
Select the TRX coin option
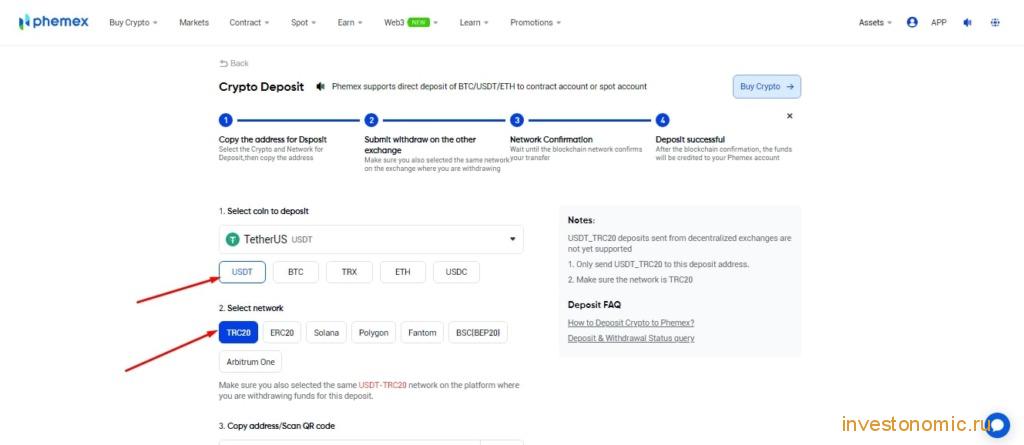point(349,272)
